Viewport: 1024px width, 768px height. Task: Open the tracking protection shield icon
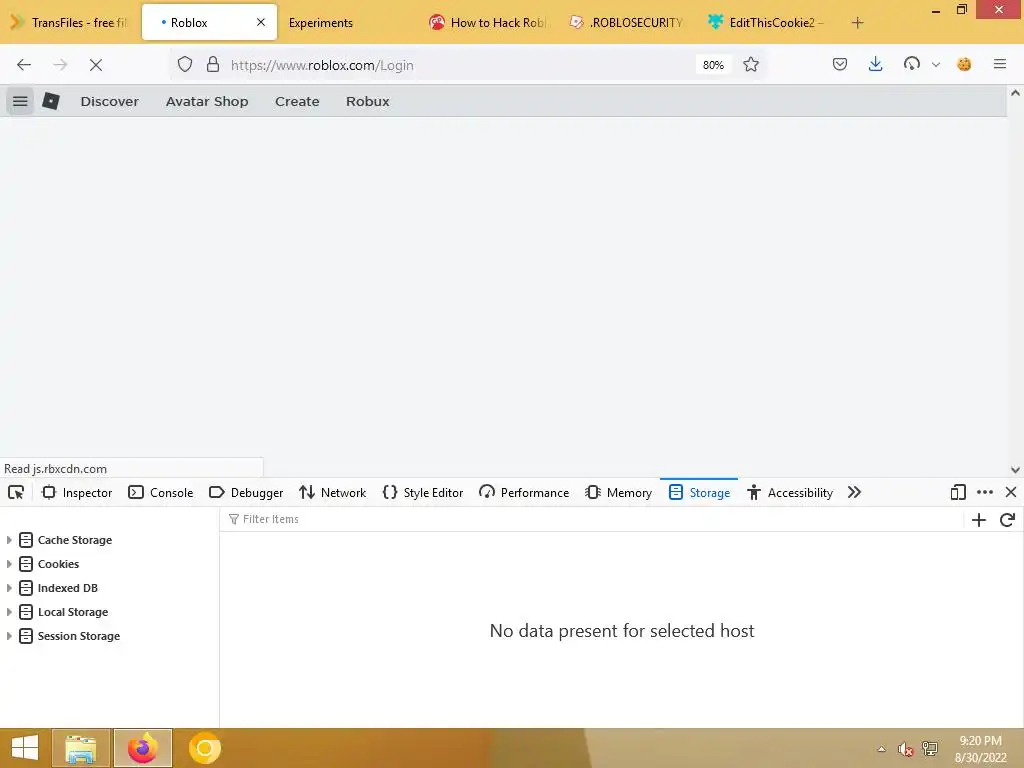click(x=185, y=64)
